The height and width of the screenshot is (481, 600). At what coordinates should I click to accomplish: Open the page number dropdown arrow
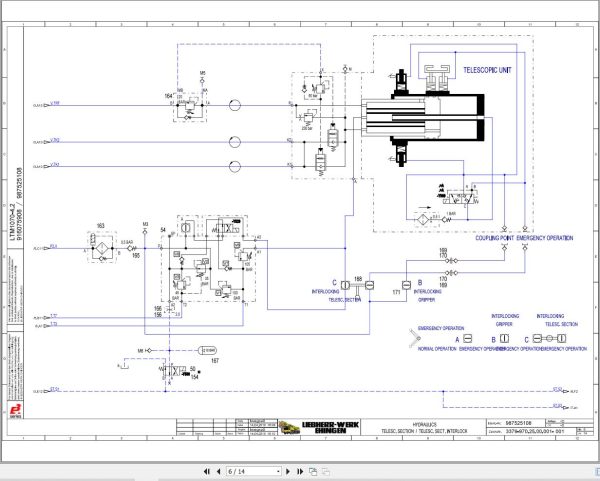(278, 472)
